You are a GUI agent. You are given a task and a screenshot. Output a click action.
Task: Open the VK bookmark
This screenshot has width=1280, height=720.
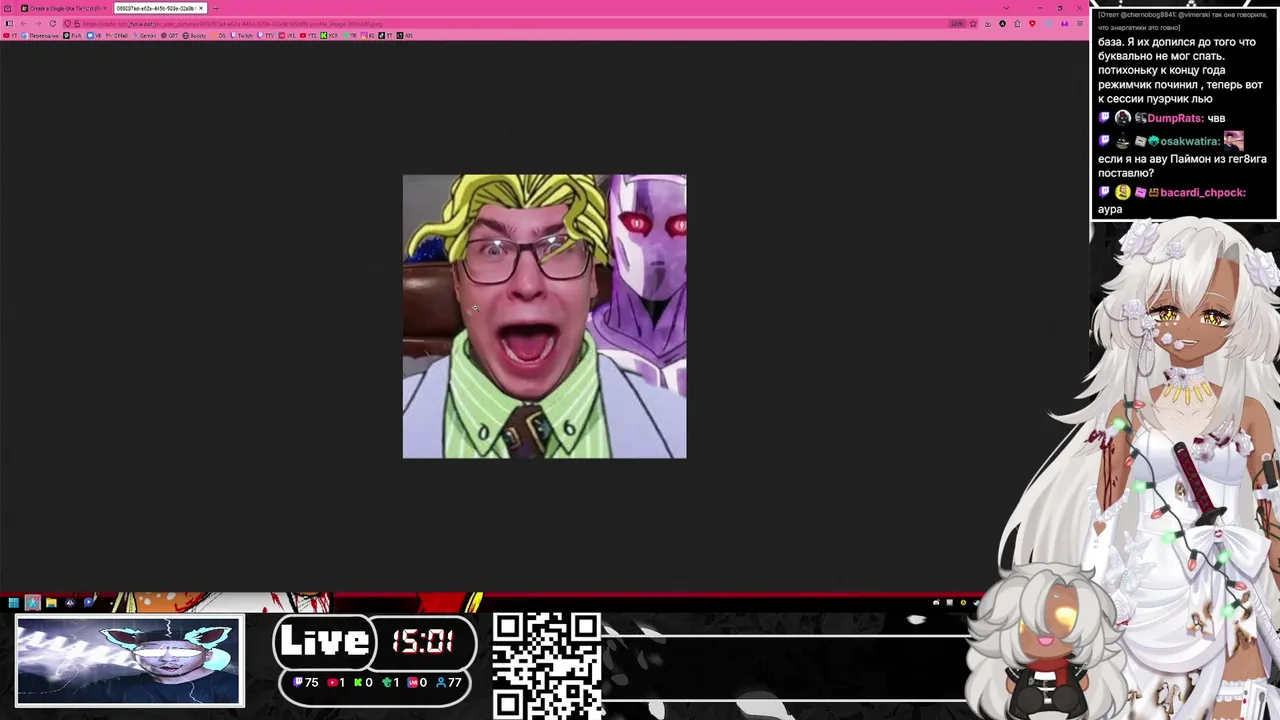(94, 35)
